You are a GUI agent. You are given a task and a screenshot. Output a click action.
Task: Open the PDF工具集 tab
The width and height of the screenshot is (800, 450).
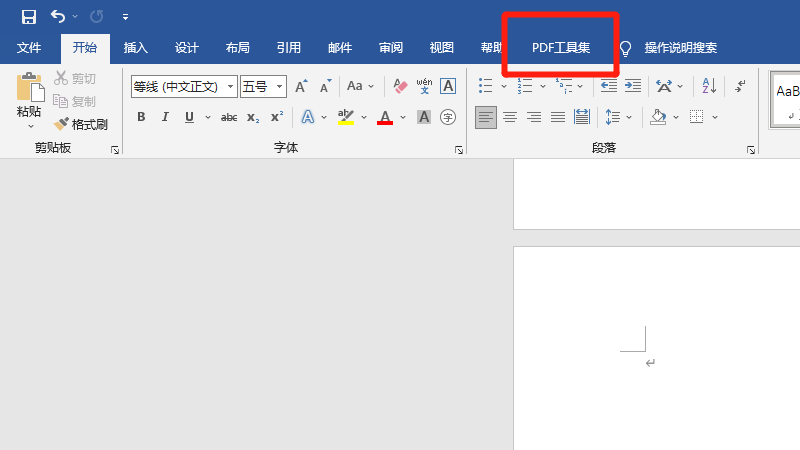561,48
